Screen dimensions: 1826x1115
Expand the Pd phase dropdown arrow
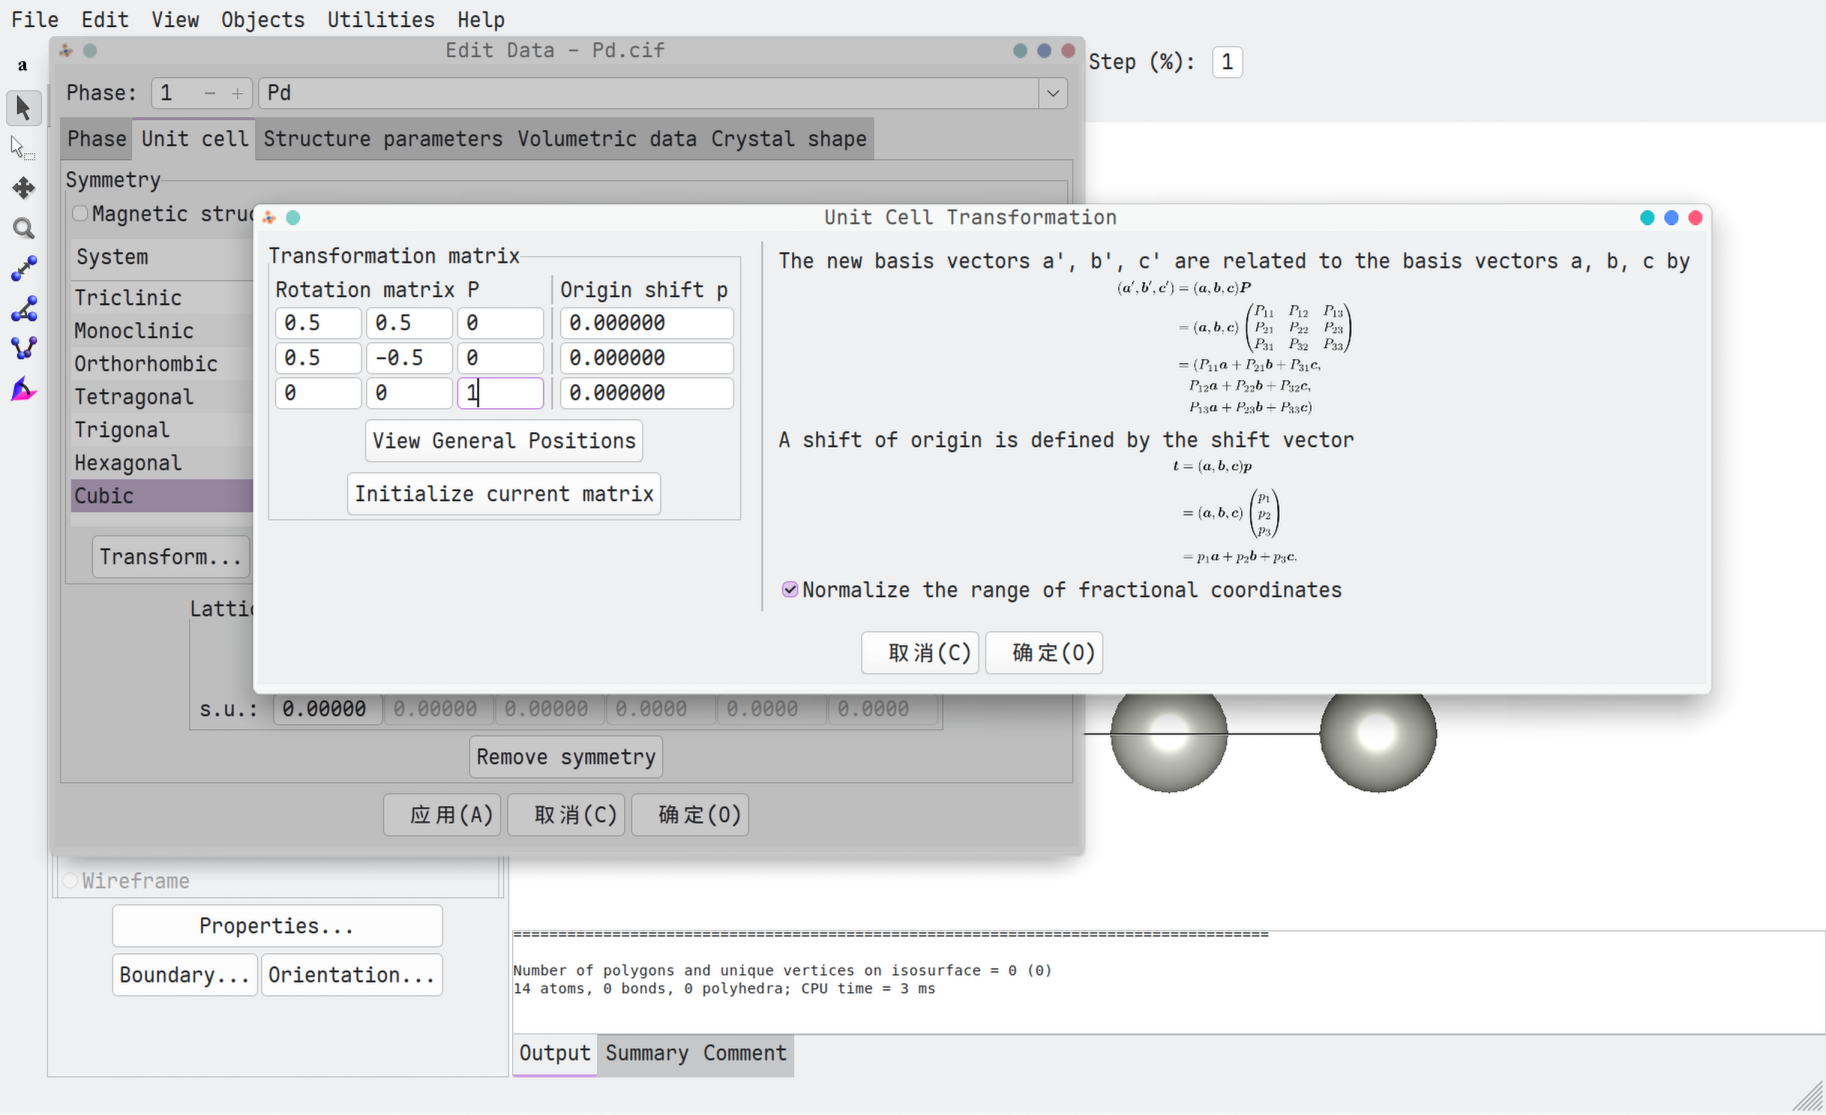pos(1052,94)
